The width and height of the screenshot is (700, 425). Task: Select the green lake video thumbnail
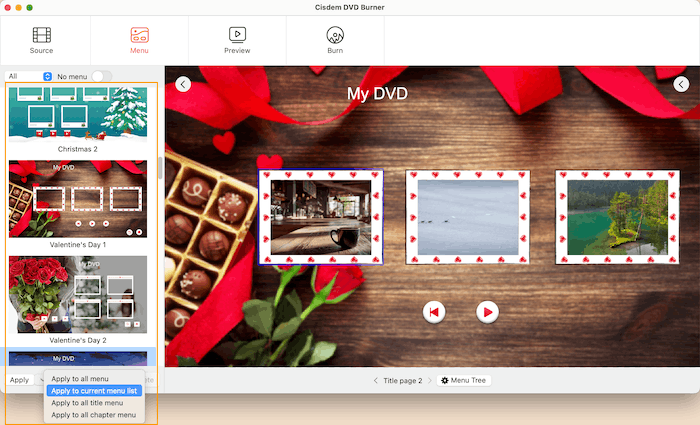610,217
